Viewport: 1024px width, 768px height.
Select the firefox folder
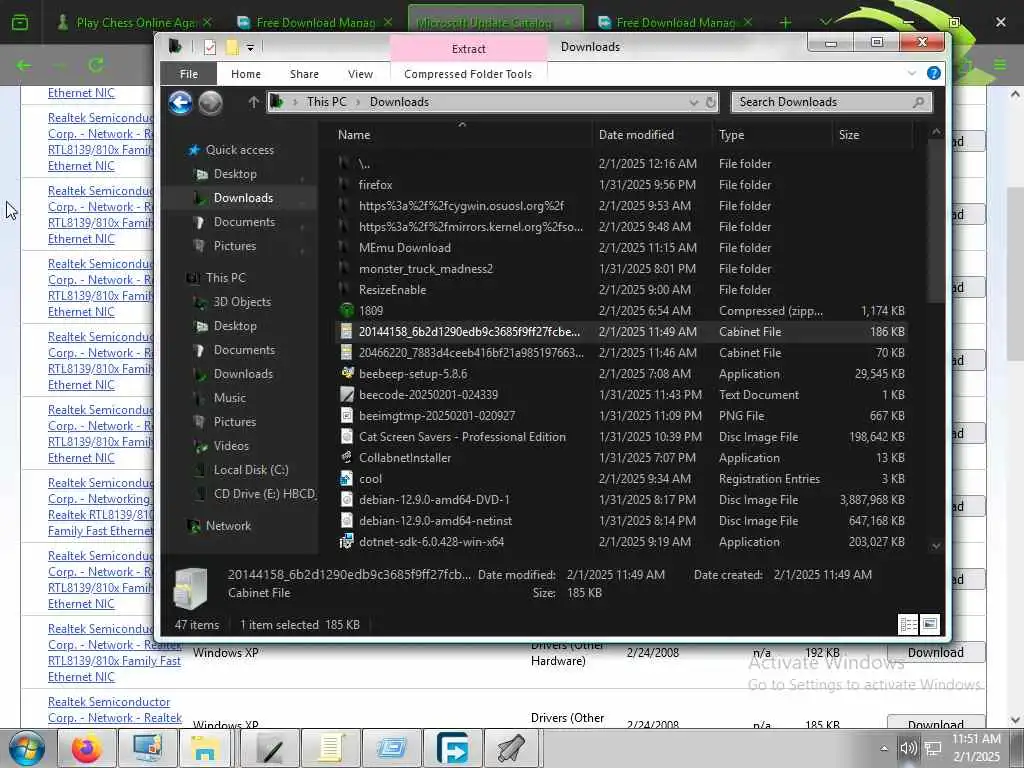click(376, 185)
